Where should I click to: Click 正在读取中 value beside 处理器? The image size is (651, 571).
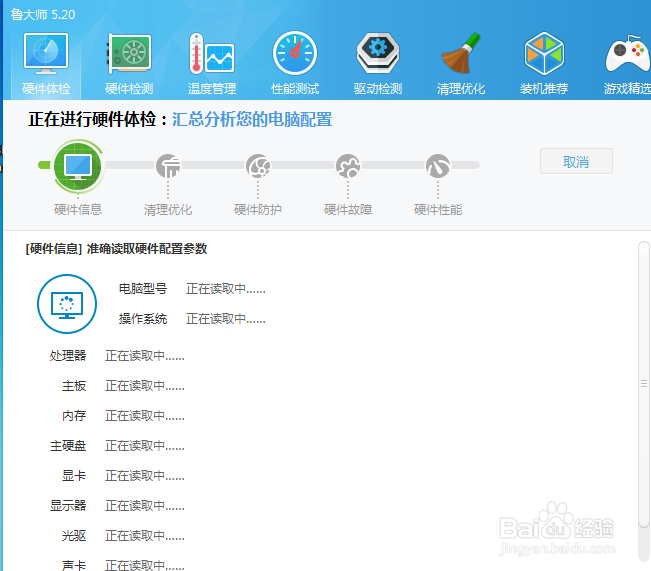coord(145,356)
